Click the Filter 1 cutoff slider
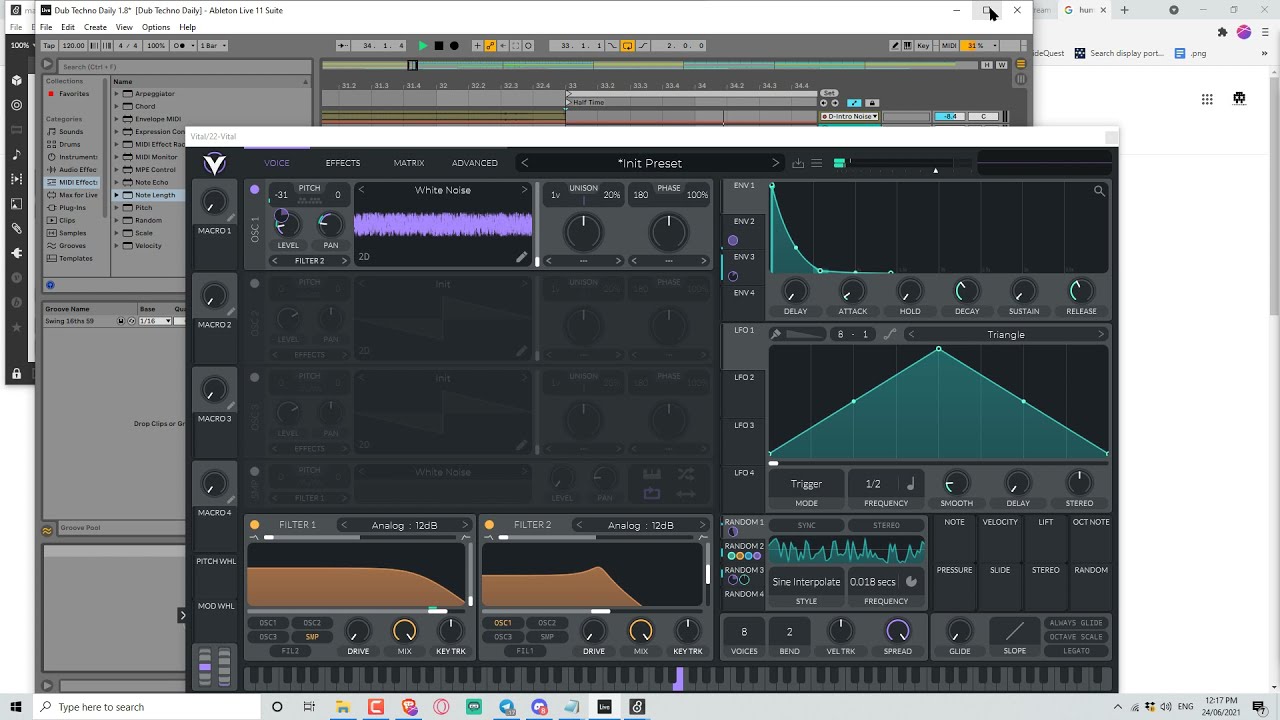Viewport: 1280px width, 720px height. point(356,610)
